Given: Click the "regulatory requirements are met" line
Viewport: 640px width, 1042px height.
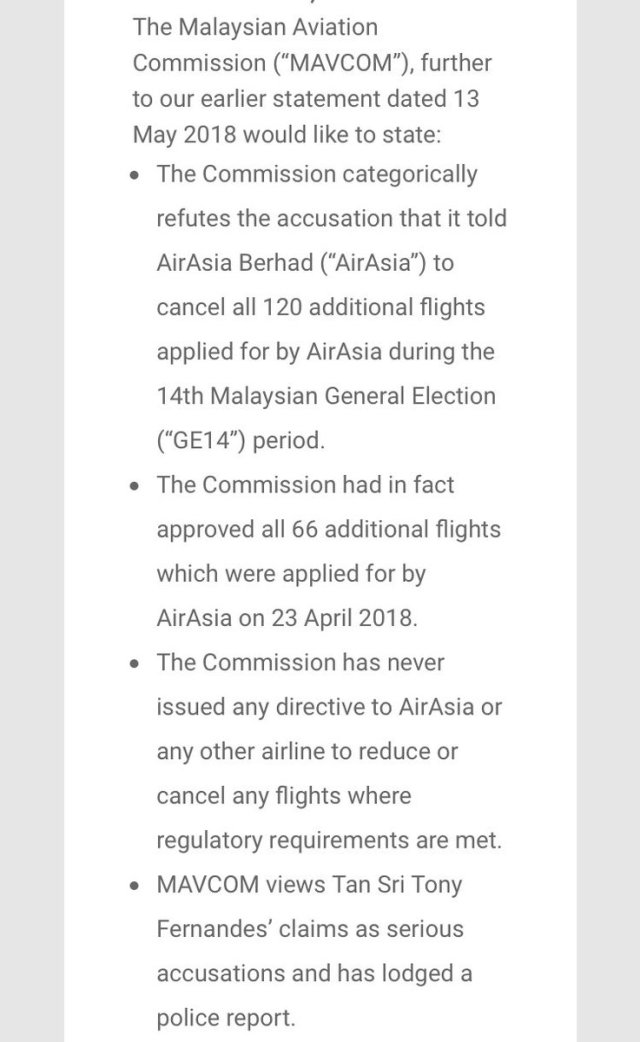Looking at the screenshot, I should click(328, 840).
